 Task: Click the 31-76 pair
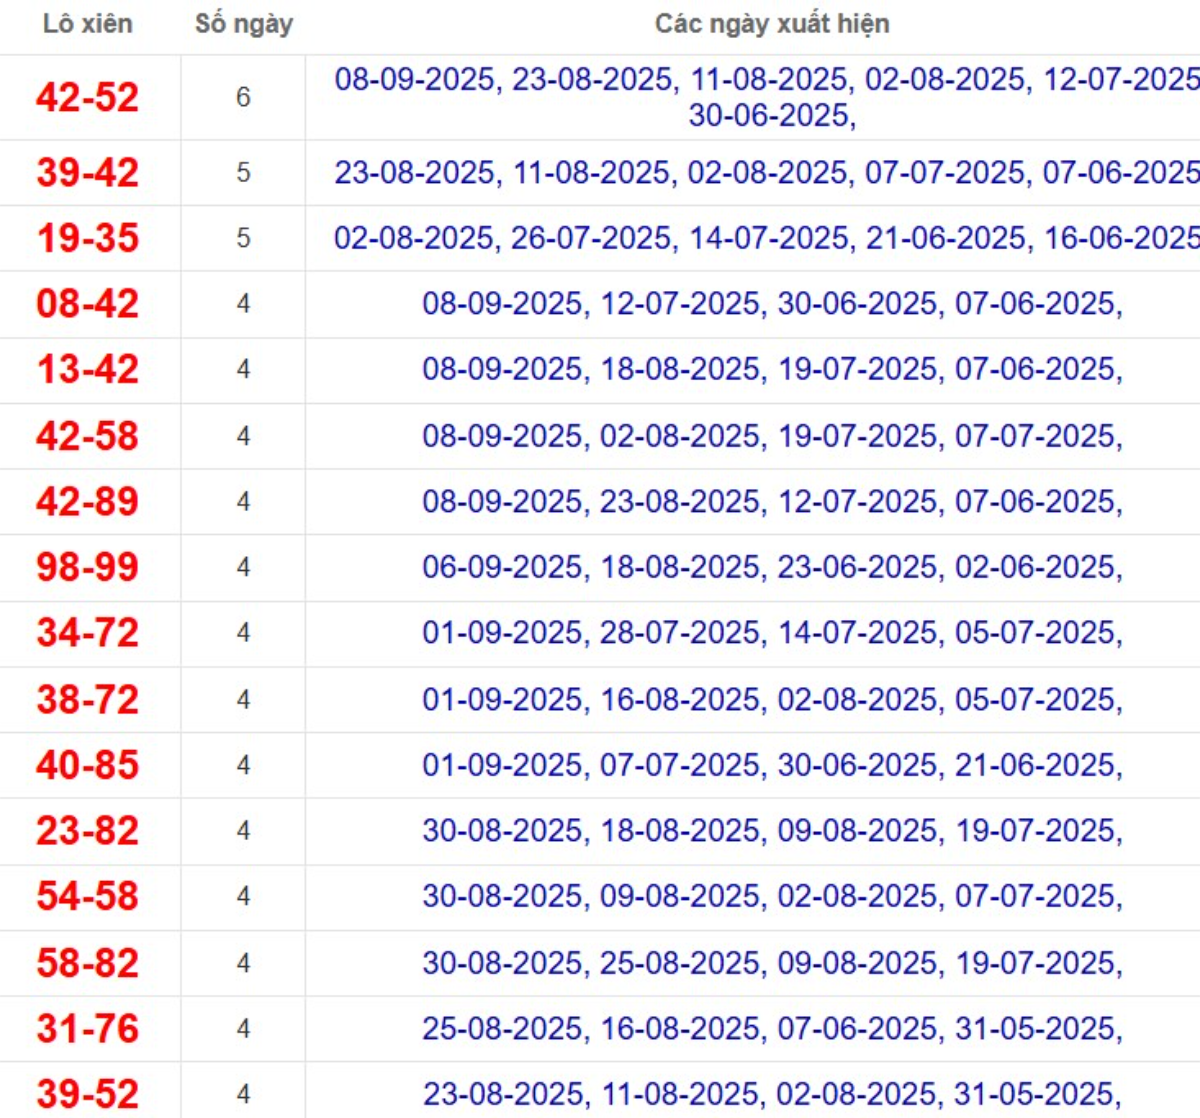[88, 1028]
